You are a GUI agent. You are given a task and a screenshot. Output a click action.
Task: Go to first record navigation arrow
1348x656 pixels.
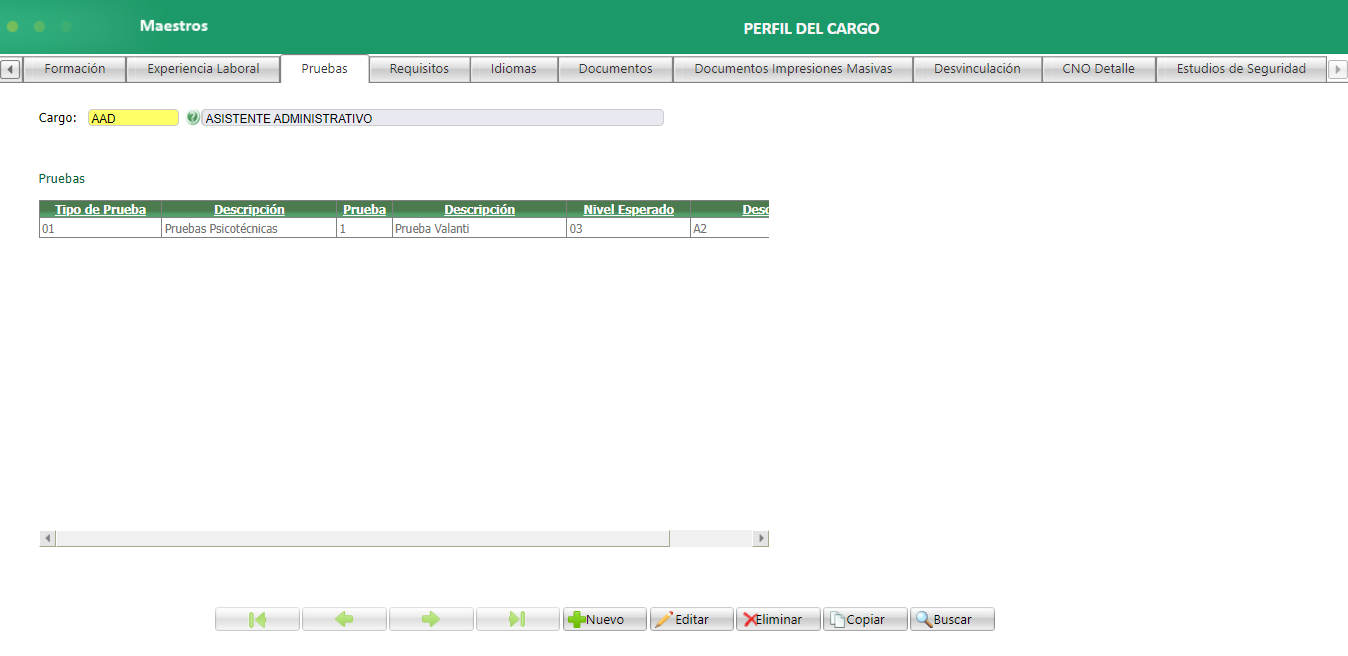pos(257,619)
